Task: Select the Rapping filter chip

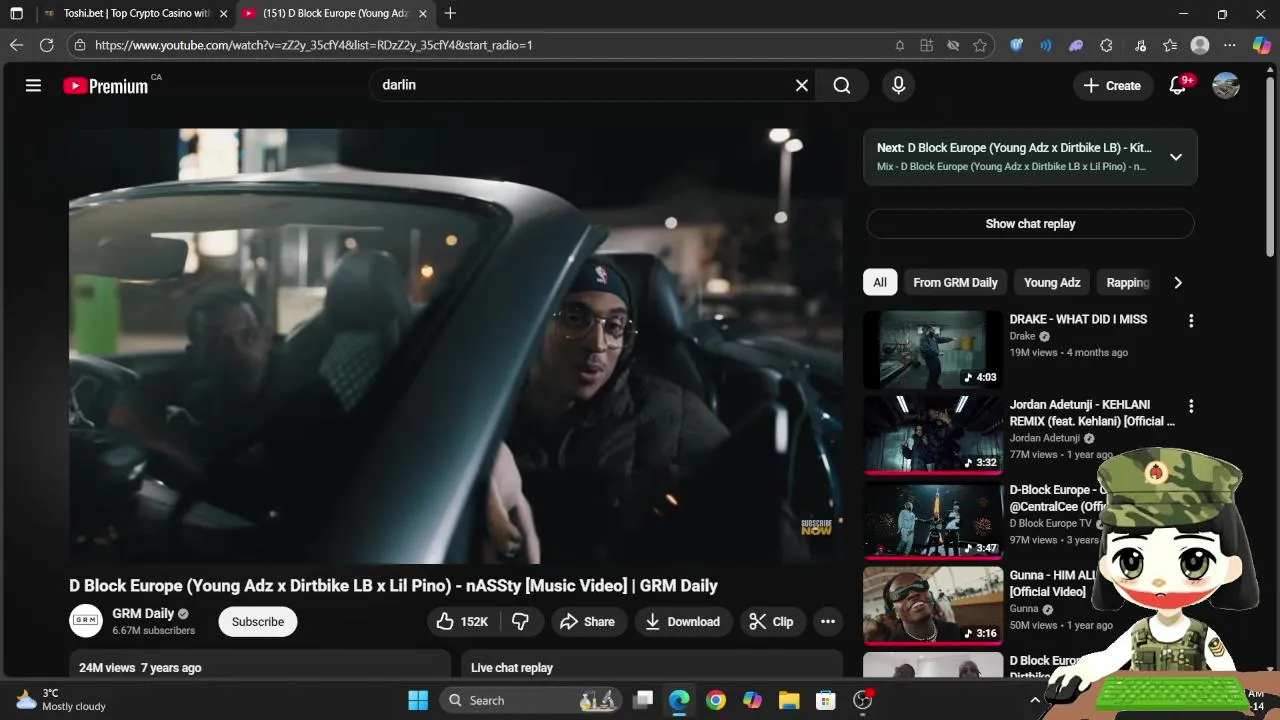Action: tap(1127, 282)
